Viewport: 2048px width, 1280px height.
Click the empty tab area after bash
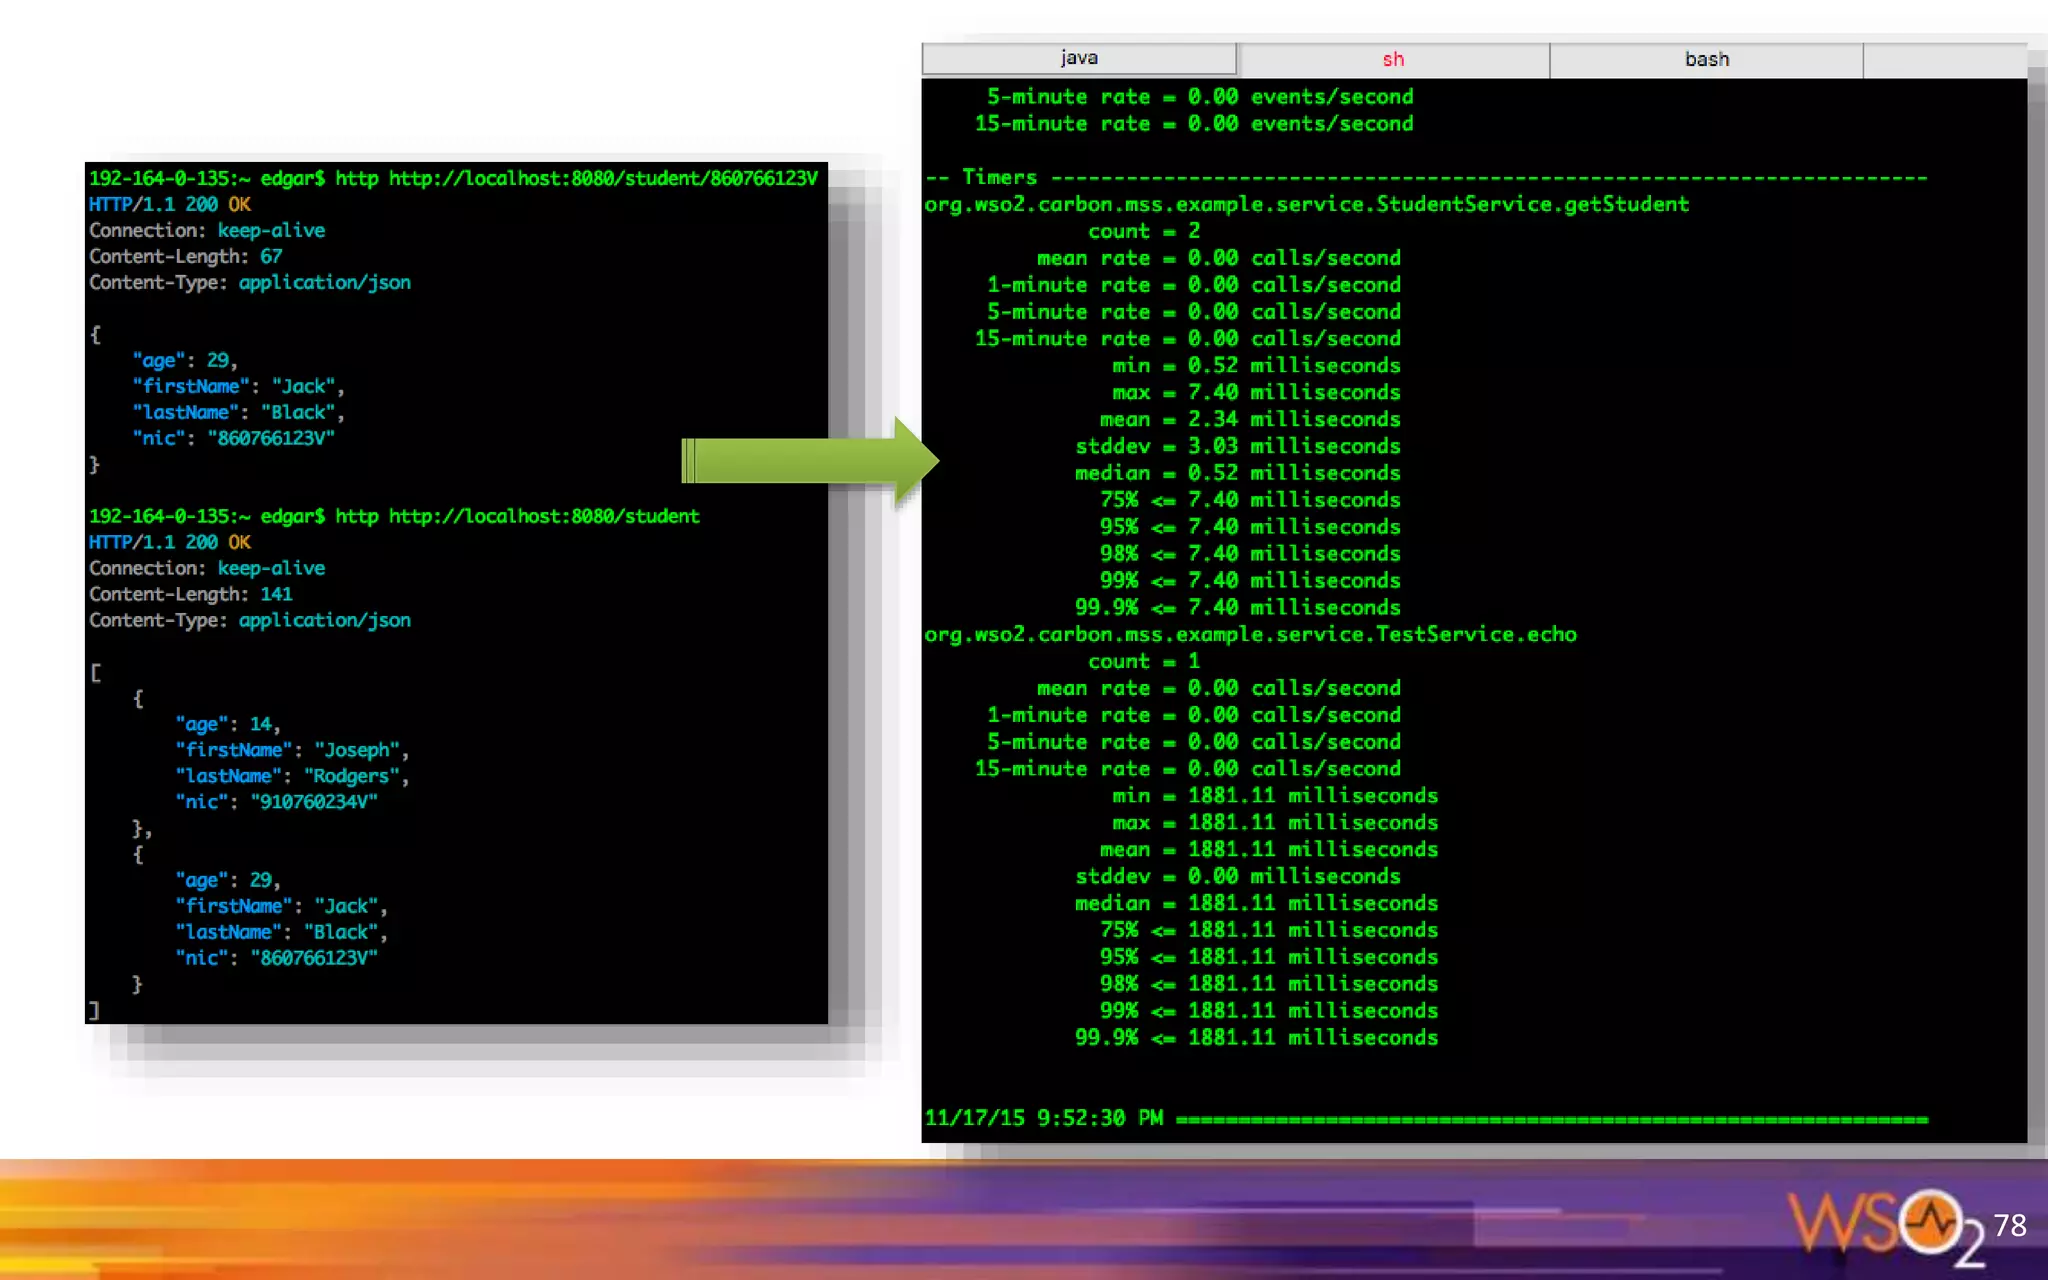click(1944, 60)
